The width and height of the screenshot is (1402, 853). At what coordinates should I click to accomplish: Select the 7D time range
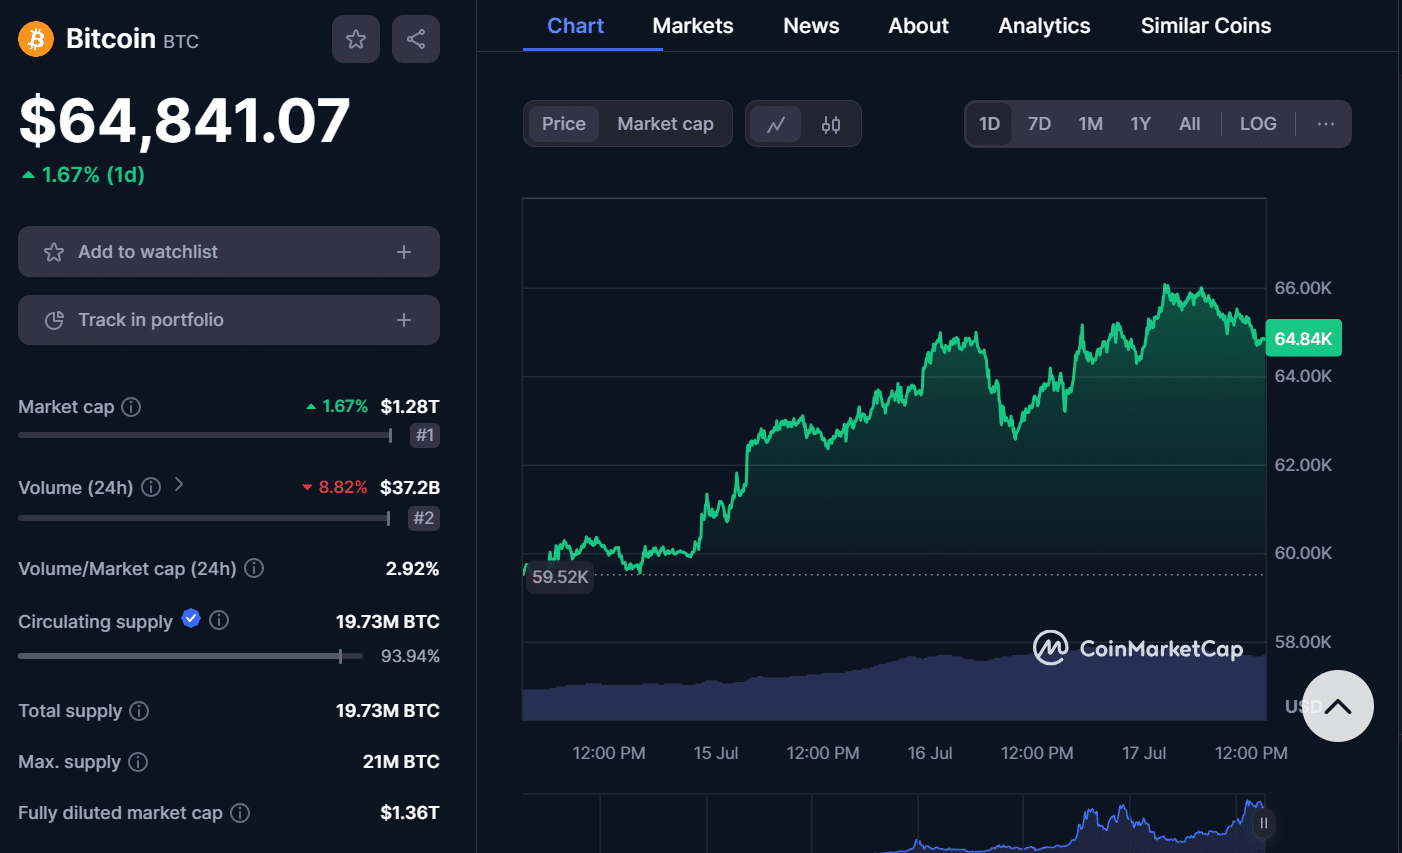(1039, 124)
